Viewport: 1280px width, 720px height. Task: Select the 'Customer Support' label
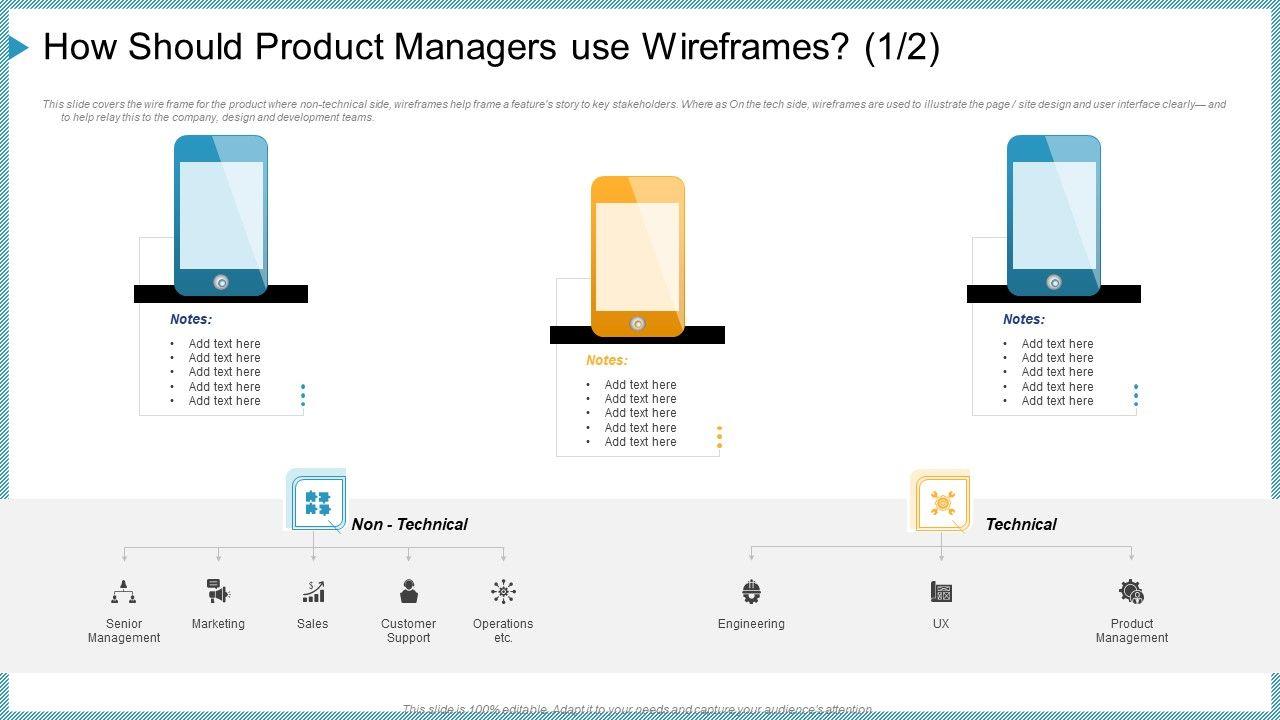click(408, 631)
